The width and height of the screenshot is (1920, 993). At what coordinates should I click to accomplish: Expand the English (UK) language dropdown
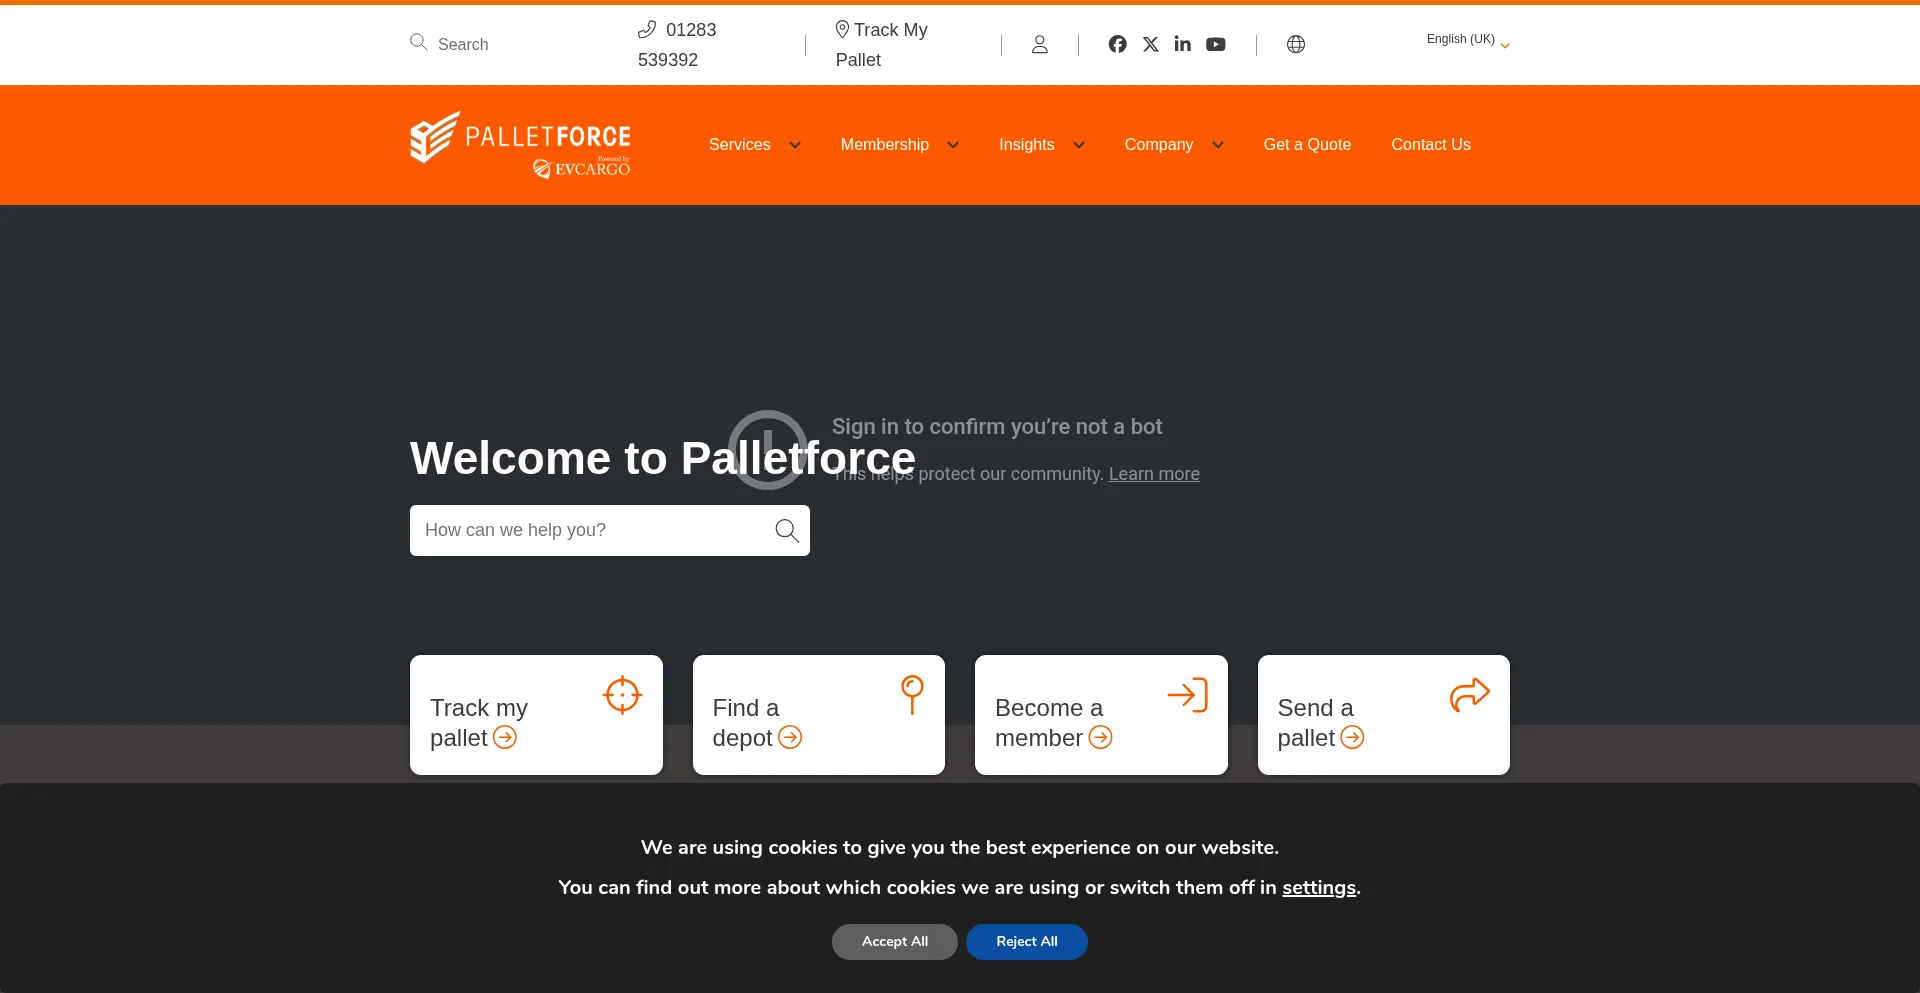[1467, 40]
